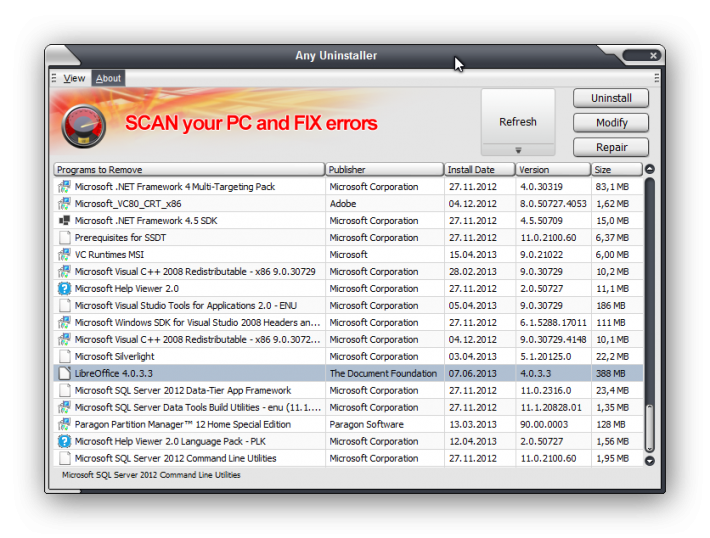Screen dimensions: 710x538
Task: Select the LibreOffice 4.0.3.3 row name
Action: click(114, 374)
